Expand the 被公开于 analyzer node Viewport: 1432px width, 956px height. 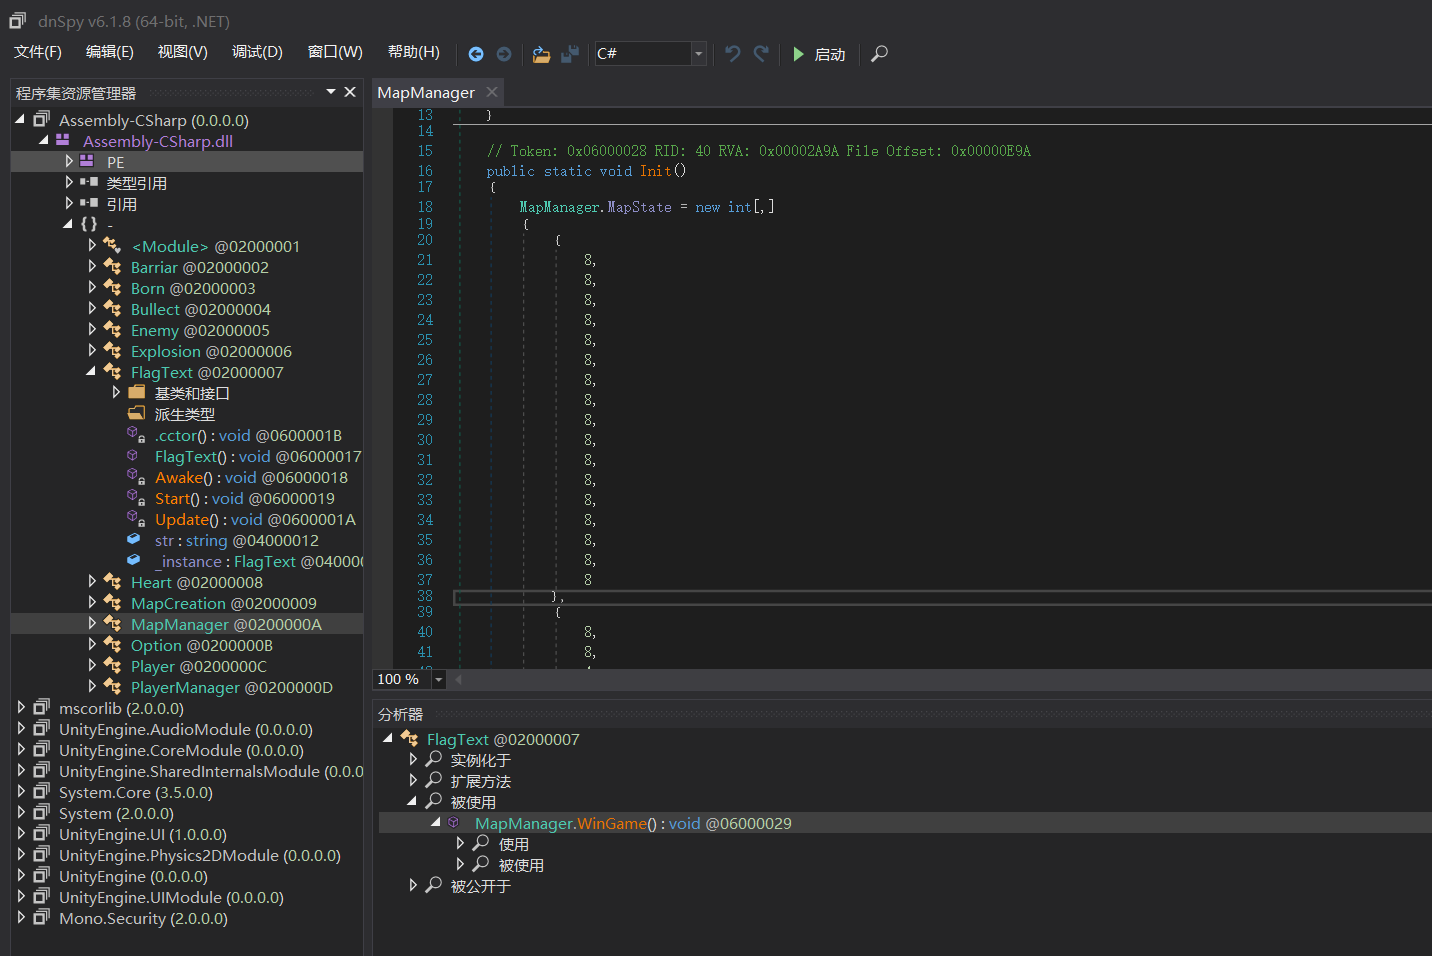pyautogui.click(x=413, y=885)
